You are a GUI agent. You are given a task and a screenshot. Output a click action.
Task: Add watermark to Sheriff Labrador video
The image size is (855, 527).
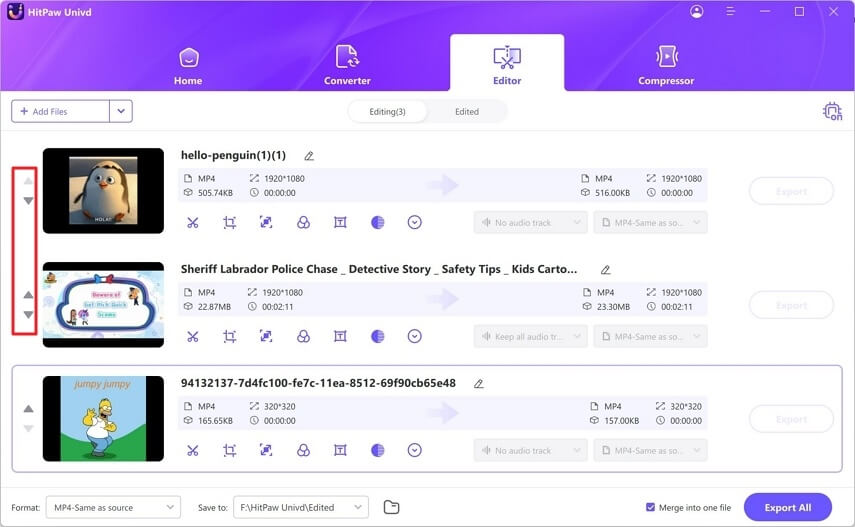tap(340, 337)
